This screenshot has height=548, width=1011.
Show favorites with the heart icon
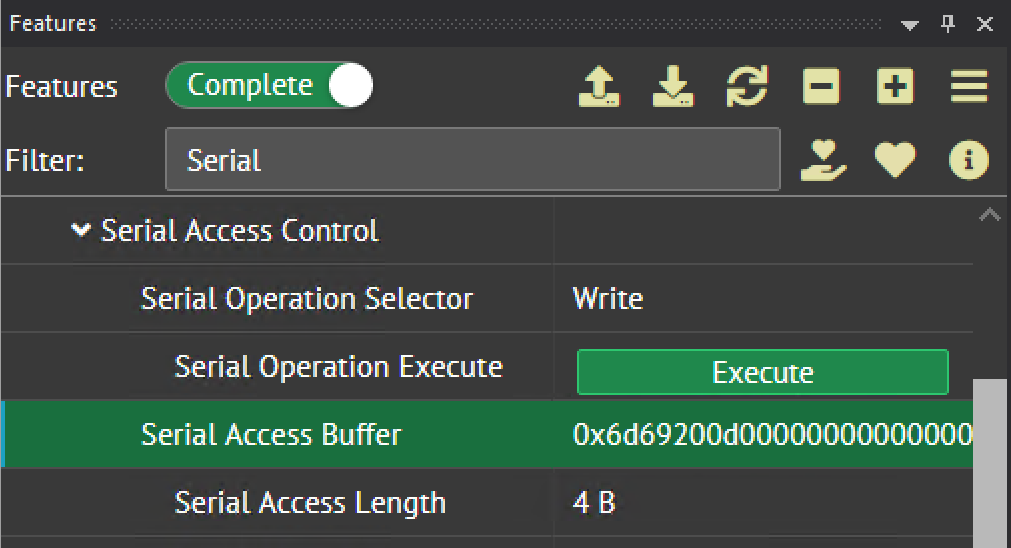[895, 160]
